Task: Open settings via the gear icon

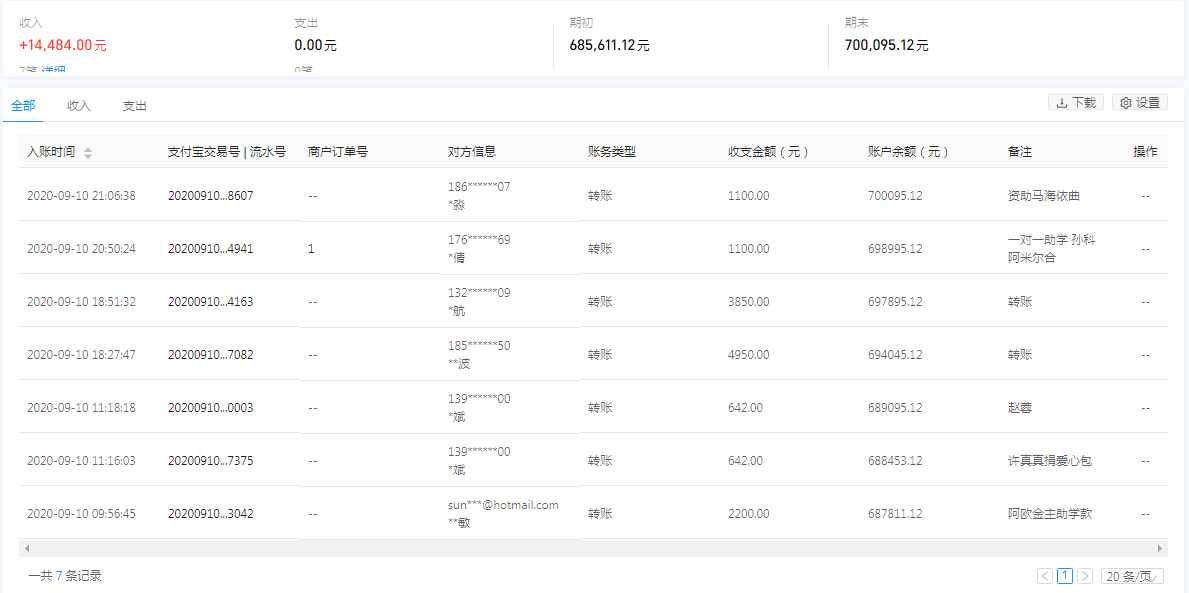Action: click(1126, 102)
